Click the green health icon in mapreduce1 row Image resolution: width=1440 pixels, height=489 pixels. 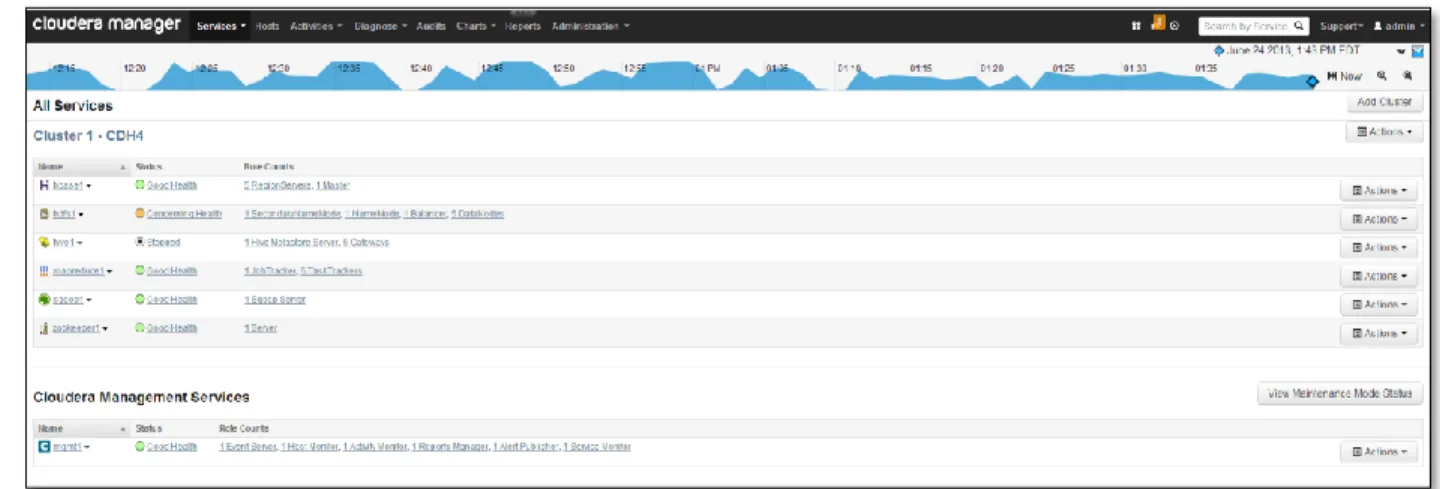139,271
